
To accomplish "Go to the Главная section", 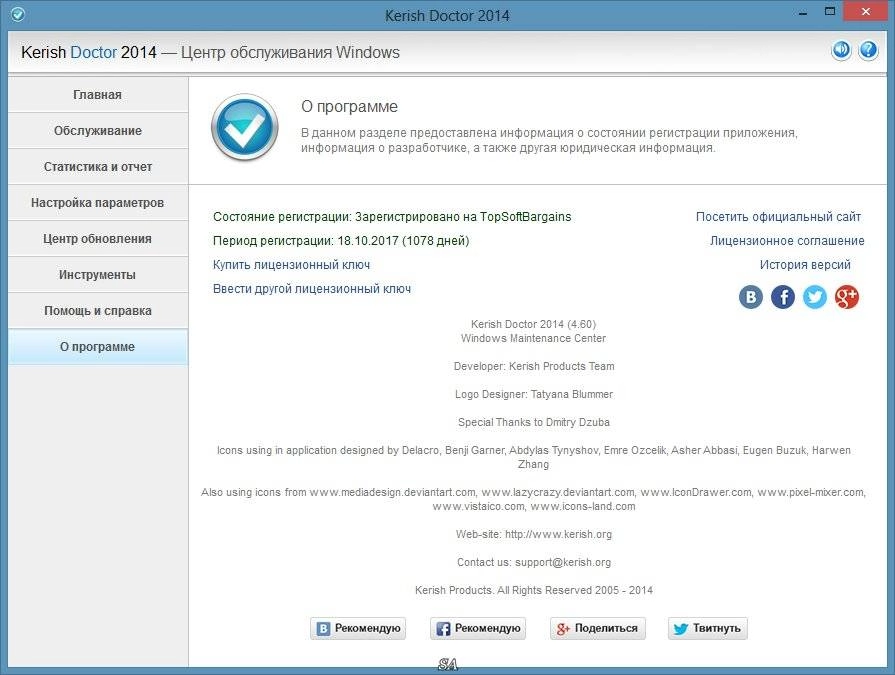I will coord(98,95).
